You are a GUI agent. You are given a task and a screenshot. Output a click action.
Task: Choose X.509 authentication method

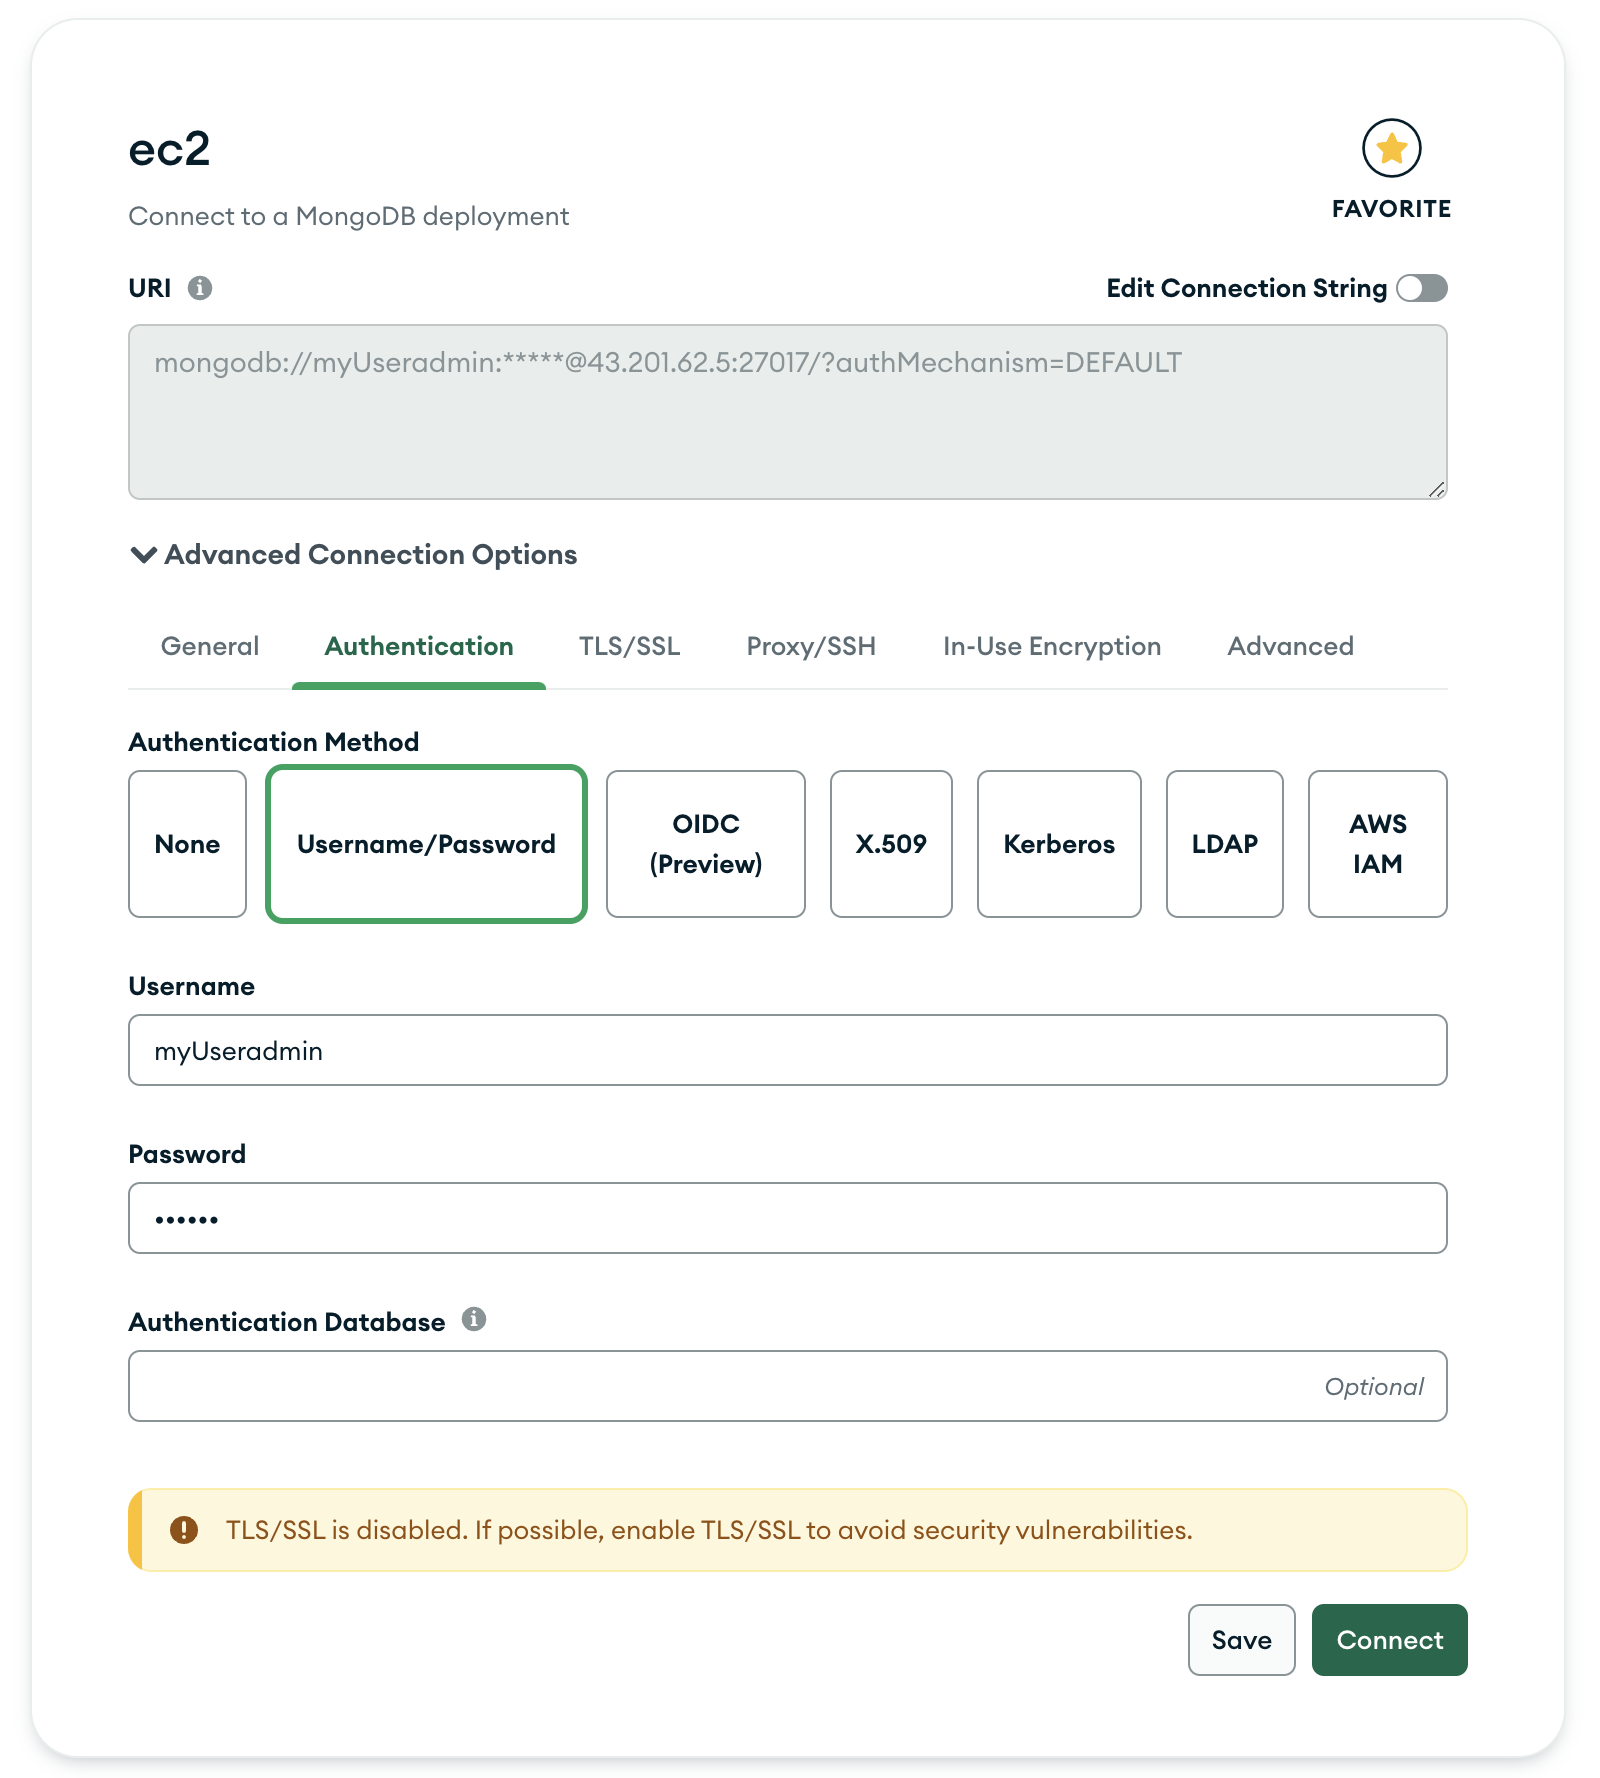pyautogui.click(x=891, y=844)
